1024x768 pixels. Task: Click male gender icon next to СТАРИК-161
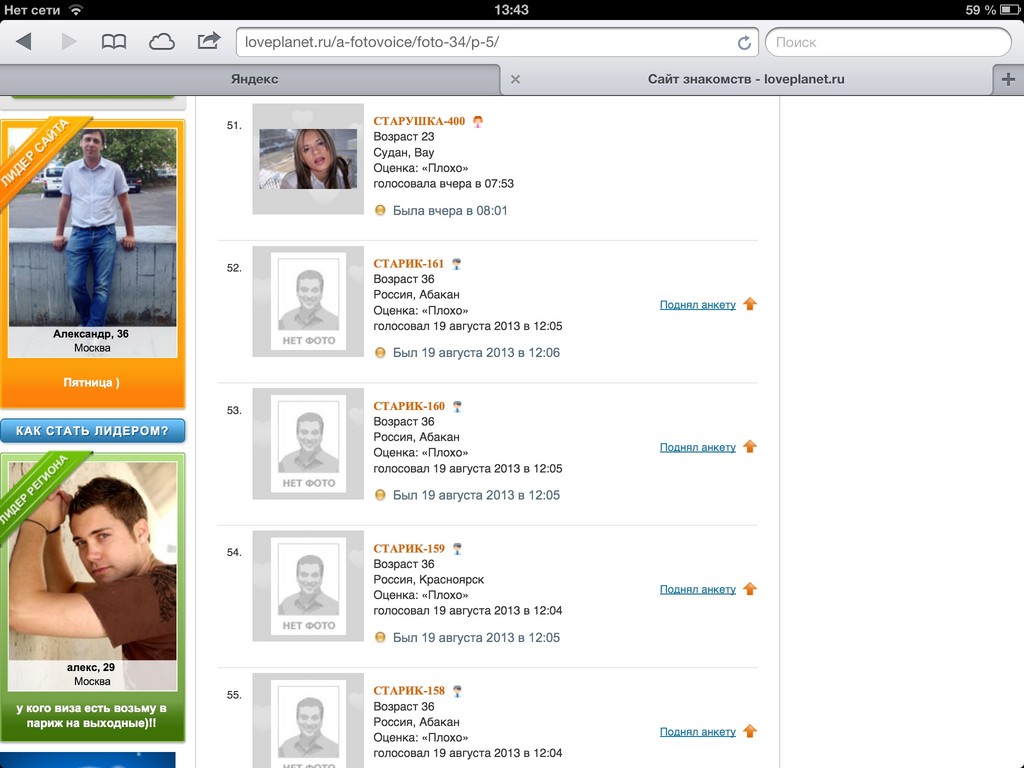coord(456,263)
